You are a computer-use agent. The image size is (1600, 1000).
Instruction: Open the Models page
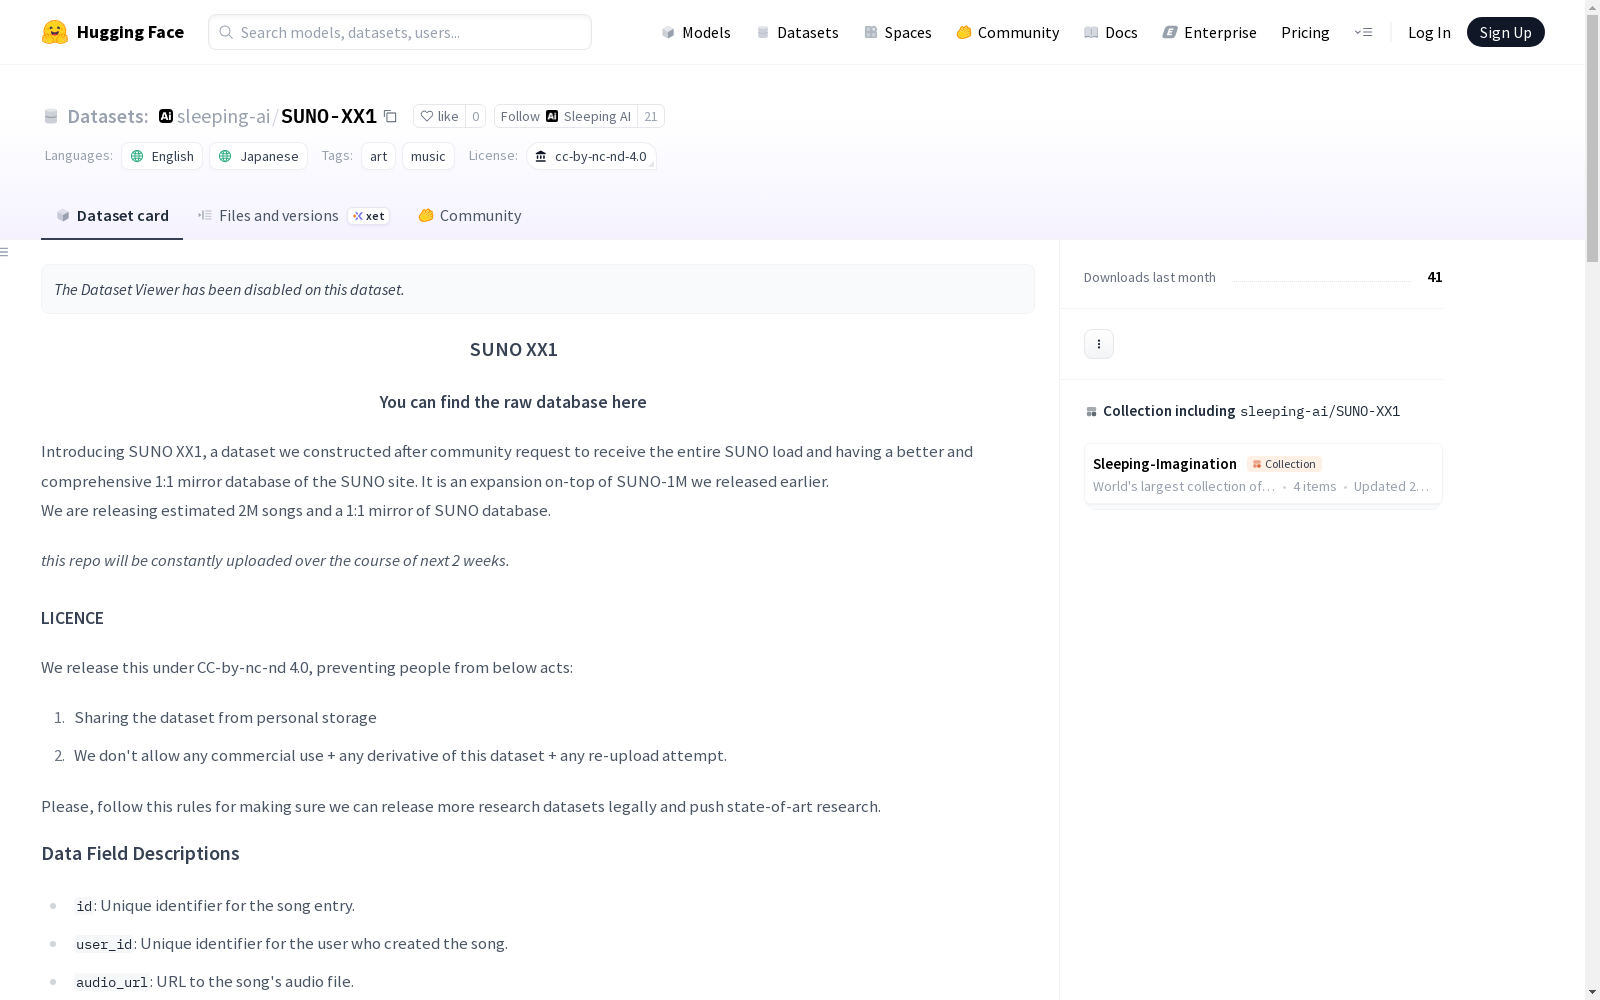click(696, 32)
